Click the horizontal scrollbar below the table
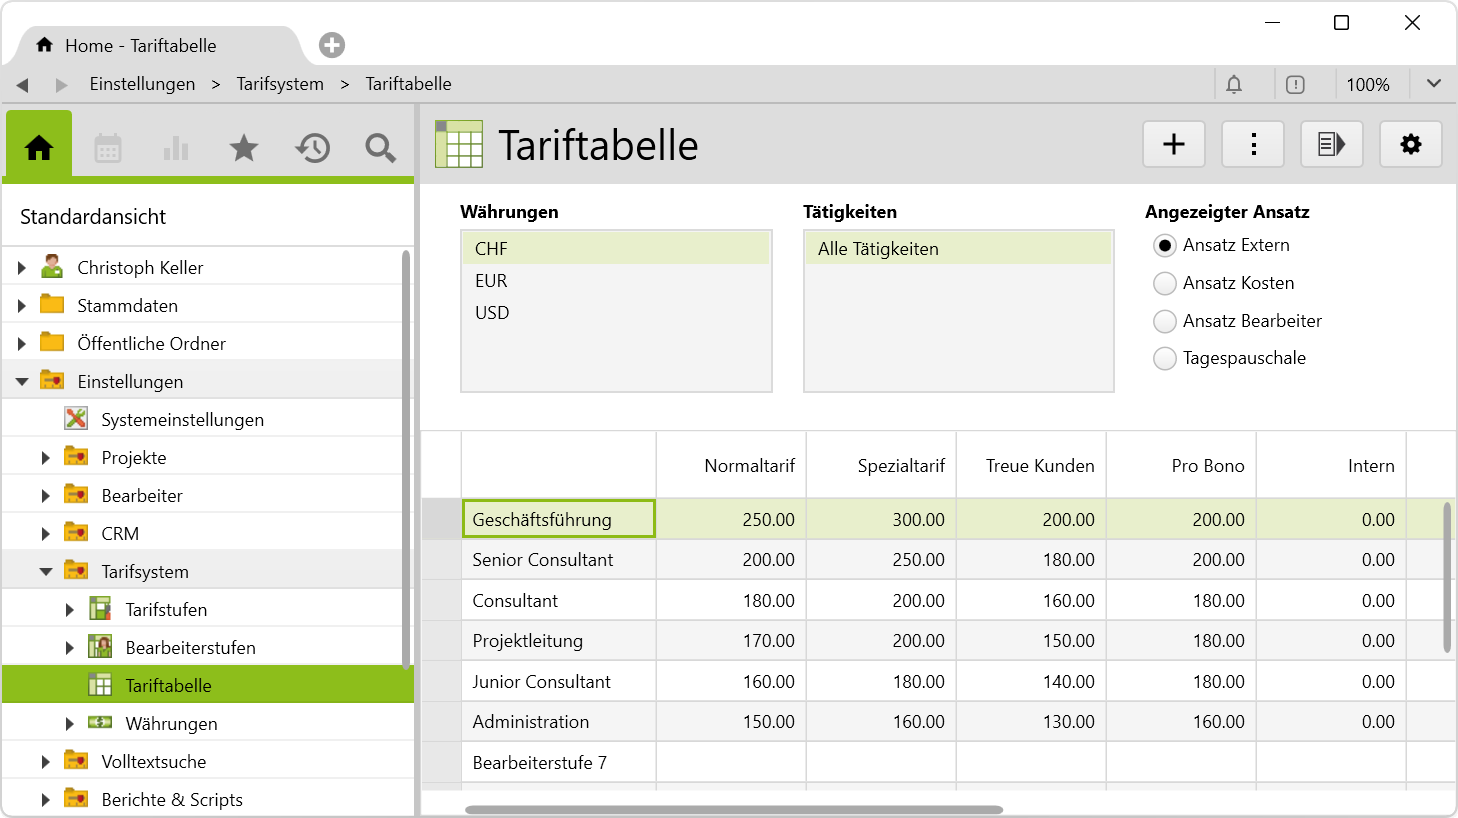 (x=733, y=810)
